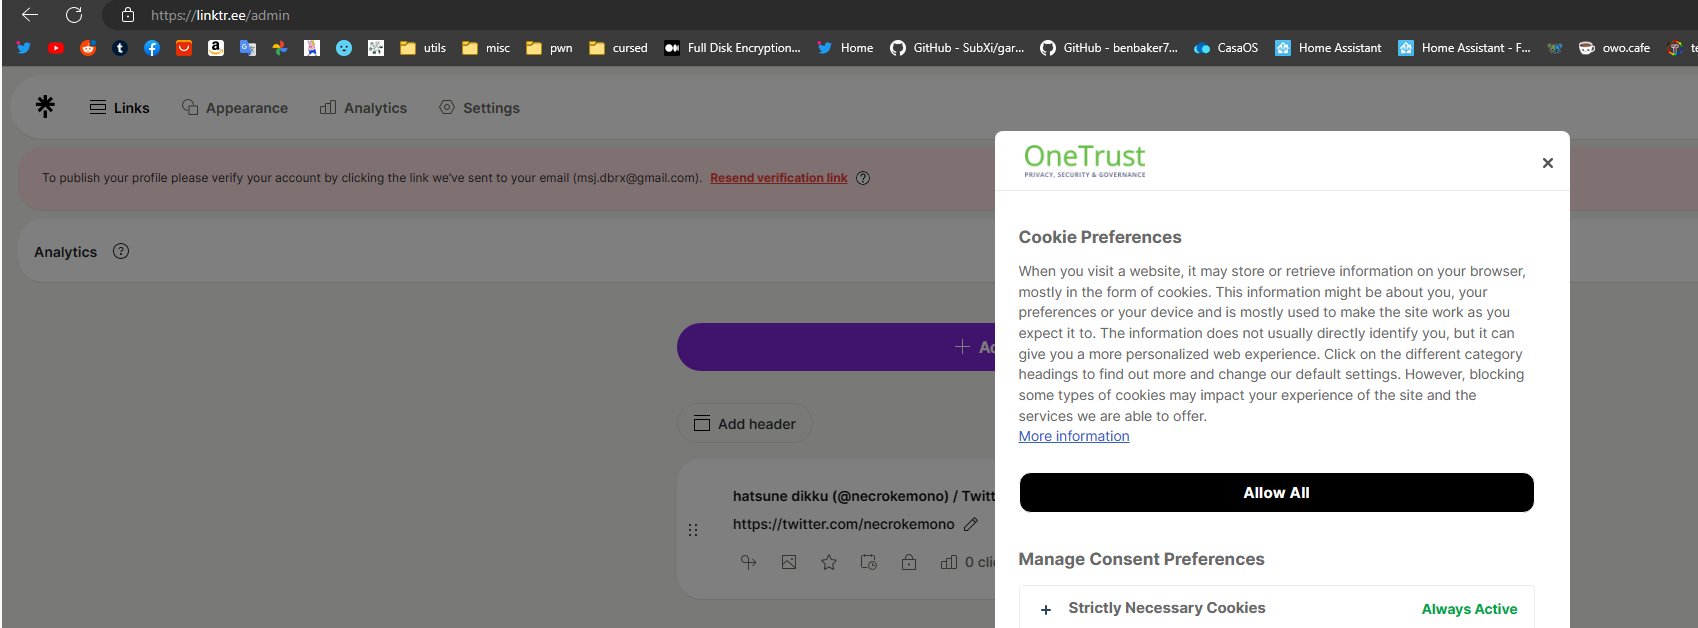1698x628 pixels.
Task: Open the utils bookmarks folder
Action: (423, 48)
